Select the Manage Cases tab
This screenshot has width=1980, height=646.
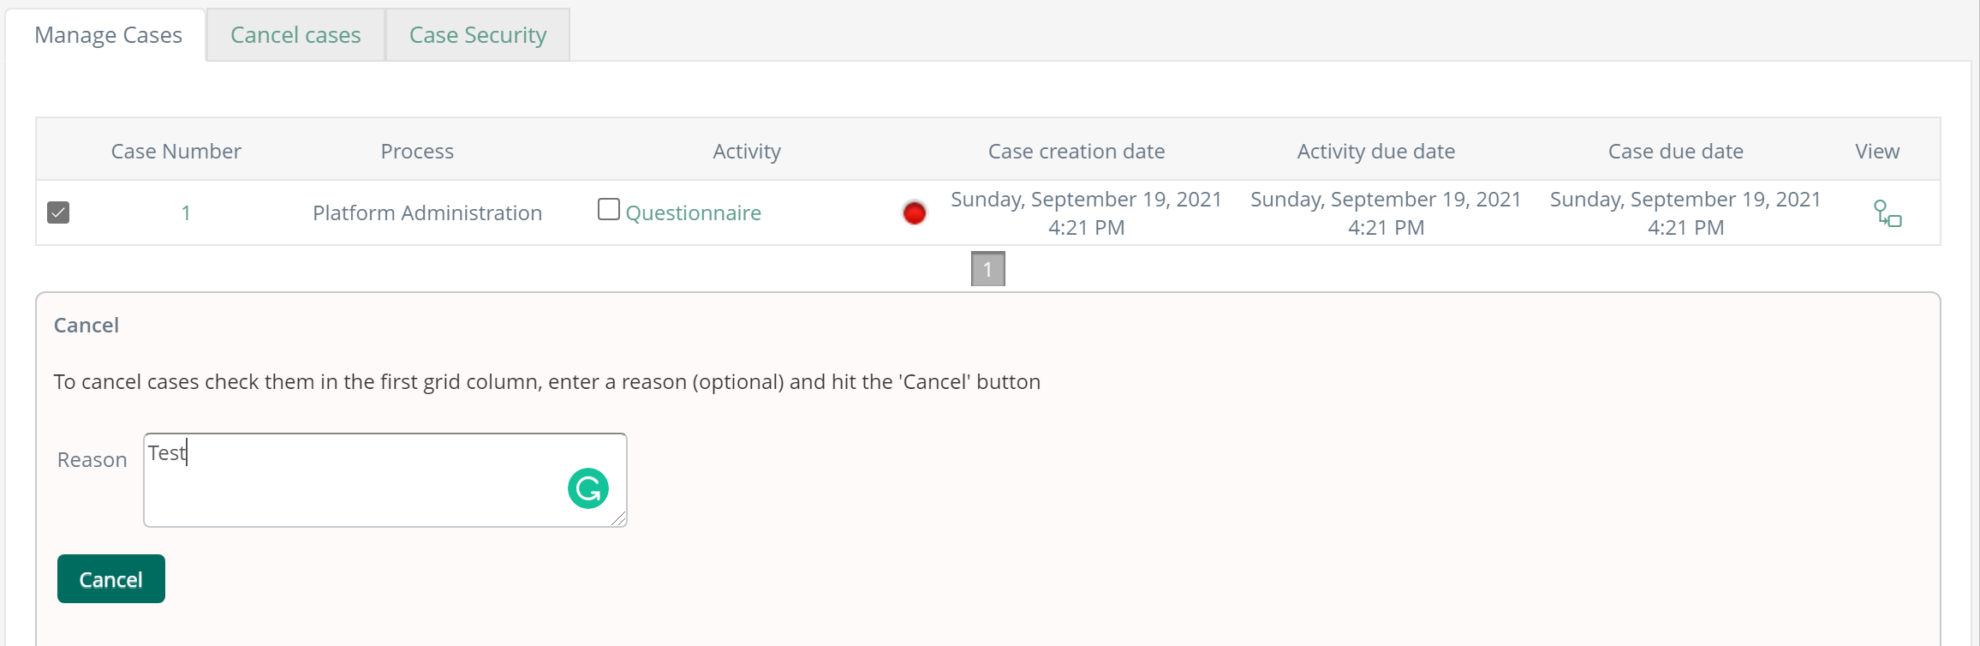[108, 34]
